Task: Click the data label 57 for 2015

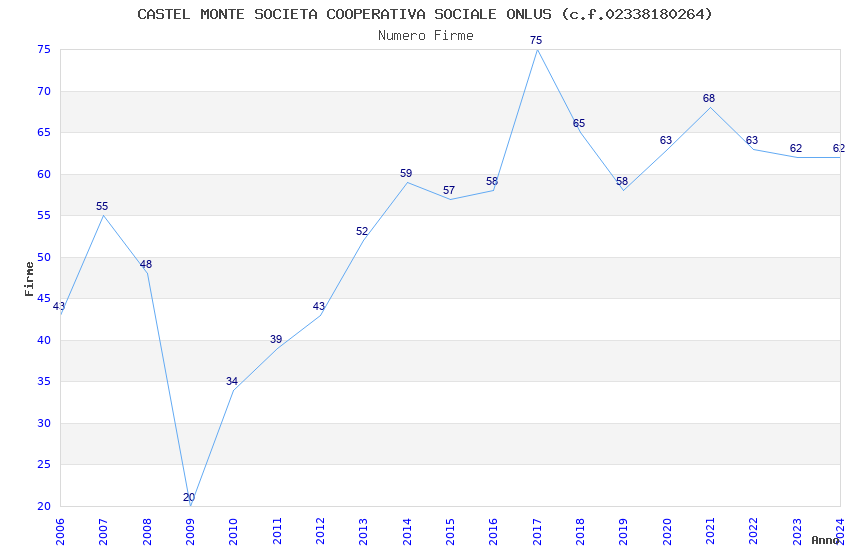Action: point(449,190)
